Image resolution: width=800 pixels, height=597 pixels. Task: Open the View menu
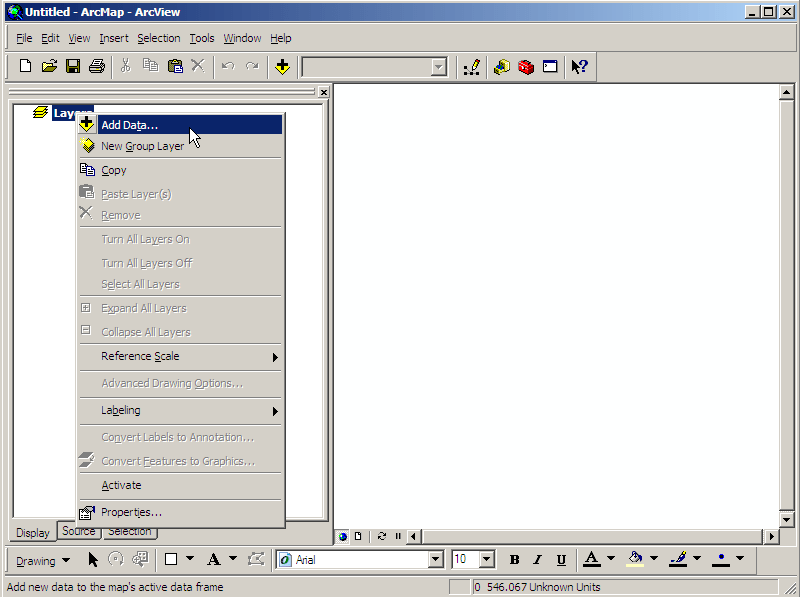point(79,38)
